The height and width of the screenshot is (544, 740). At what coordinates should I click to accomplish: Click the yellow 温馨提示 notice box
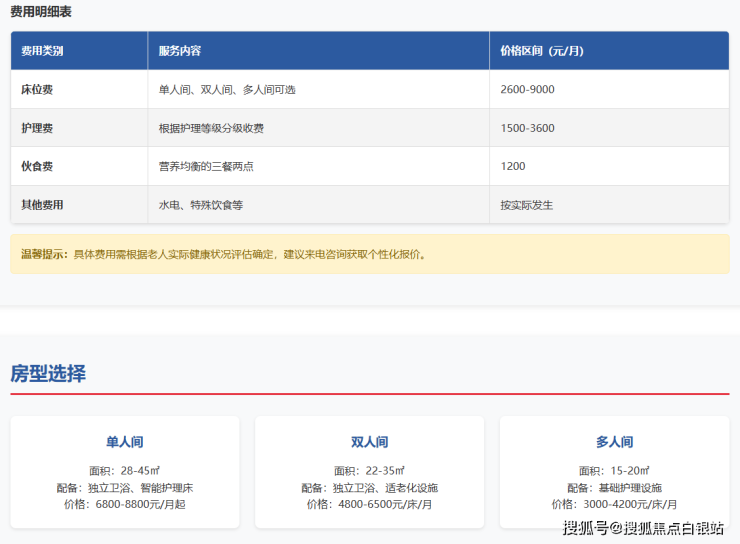tap(369, 254)
